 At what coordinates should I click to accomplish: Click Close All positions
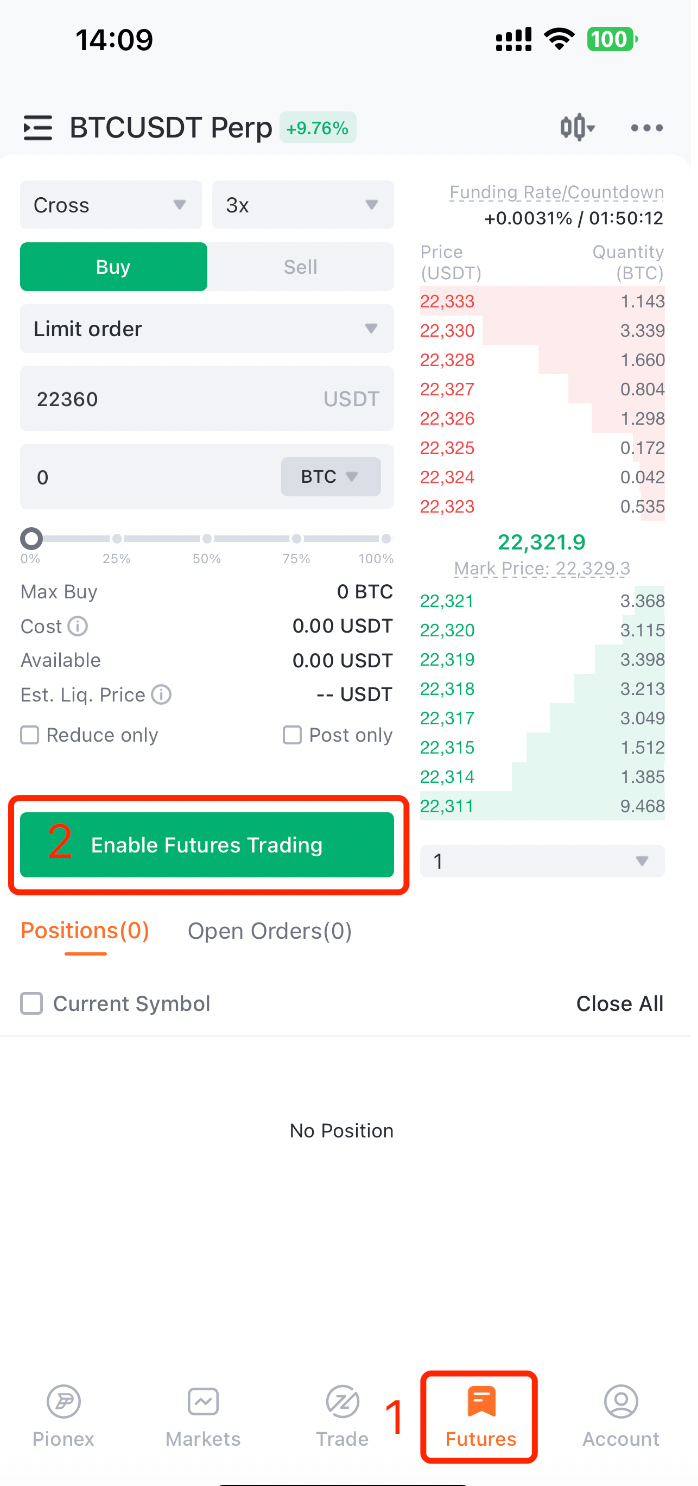pos(619,1004)
